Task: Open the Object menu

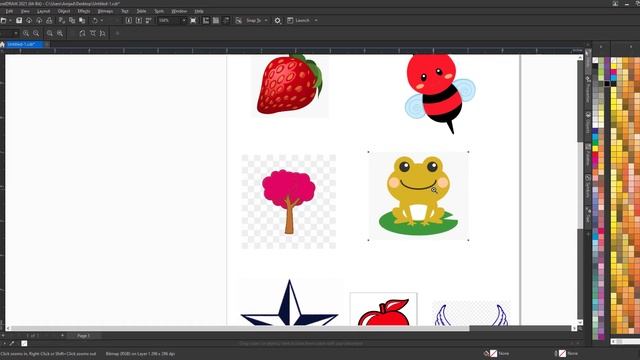Action: [x=64, y=11]
